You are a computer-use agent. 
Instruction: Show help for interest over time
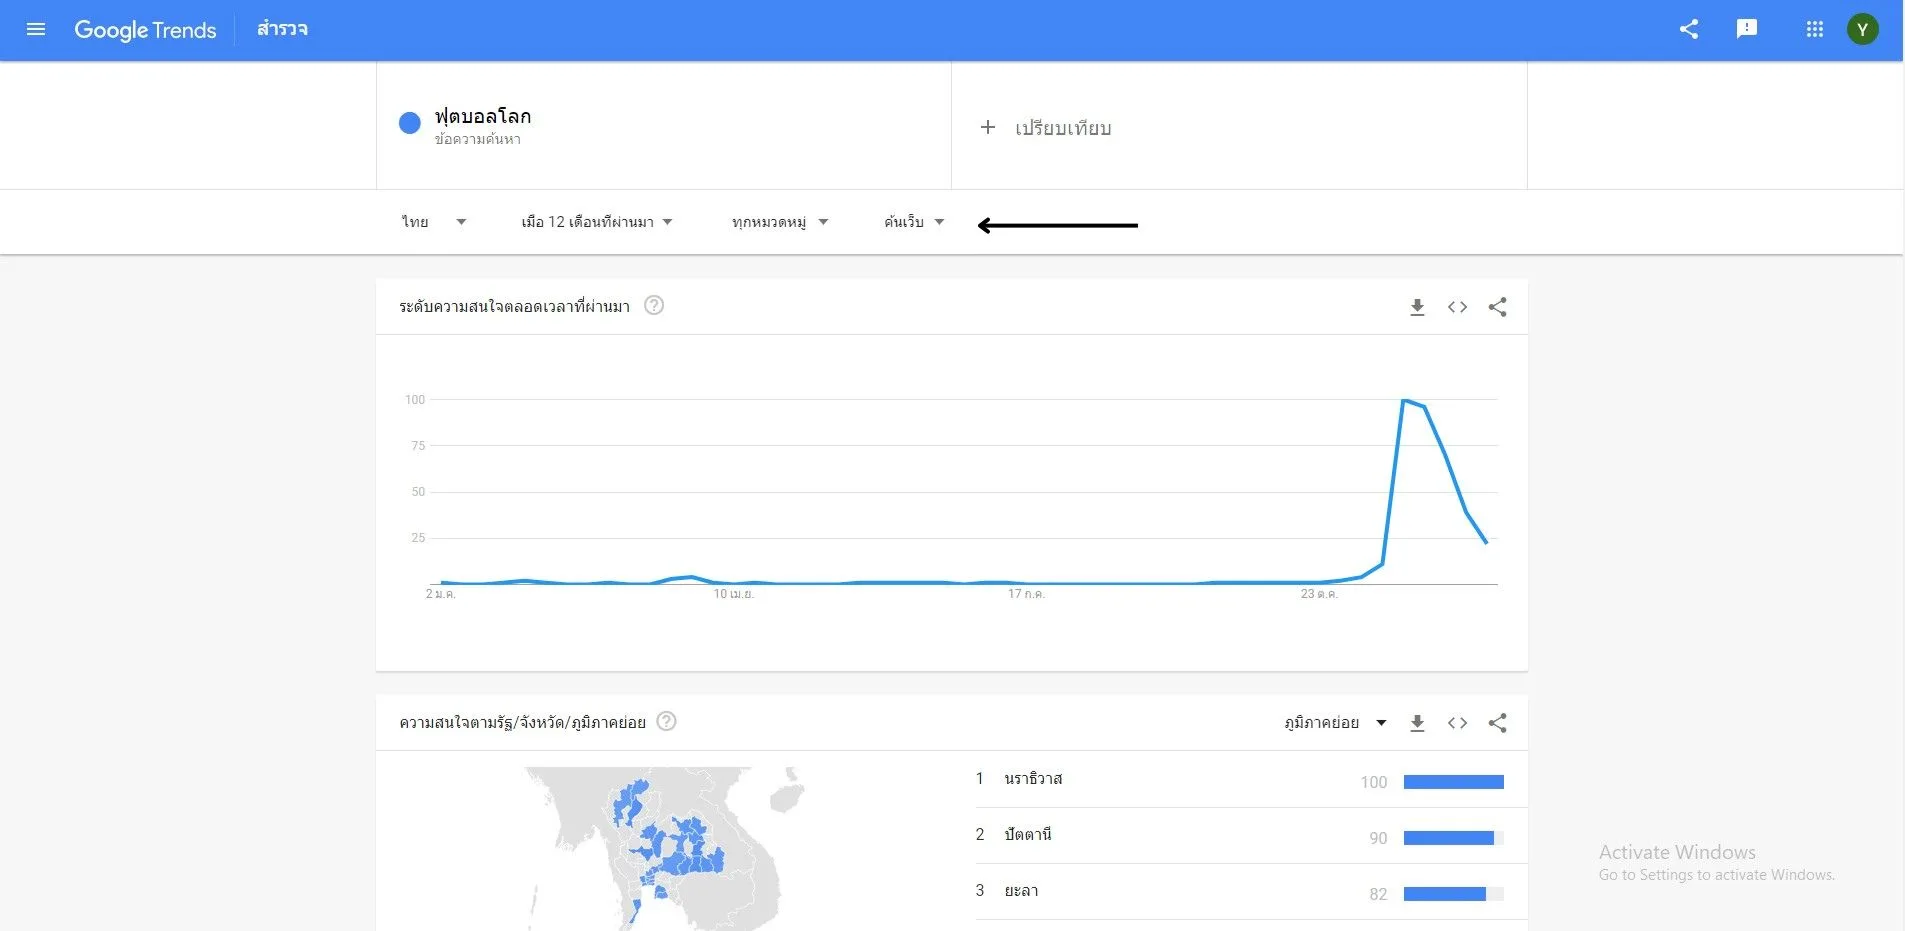654,305
